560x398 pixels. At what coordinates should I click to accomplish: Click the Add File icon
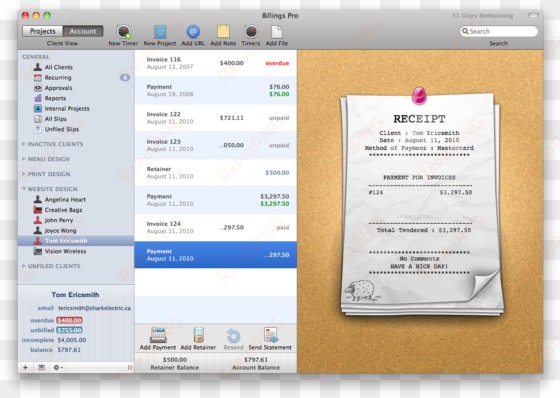(277, 32)
